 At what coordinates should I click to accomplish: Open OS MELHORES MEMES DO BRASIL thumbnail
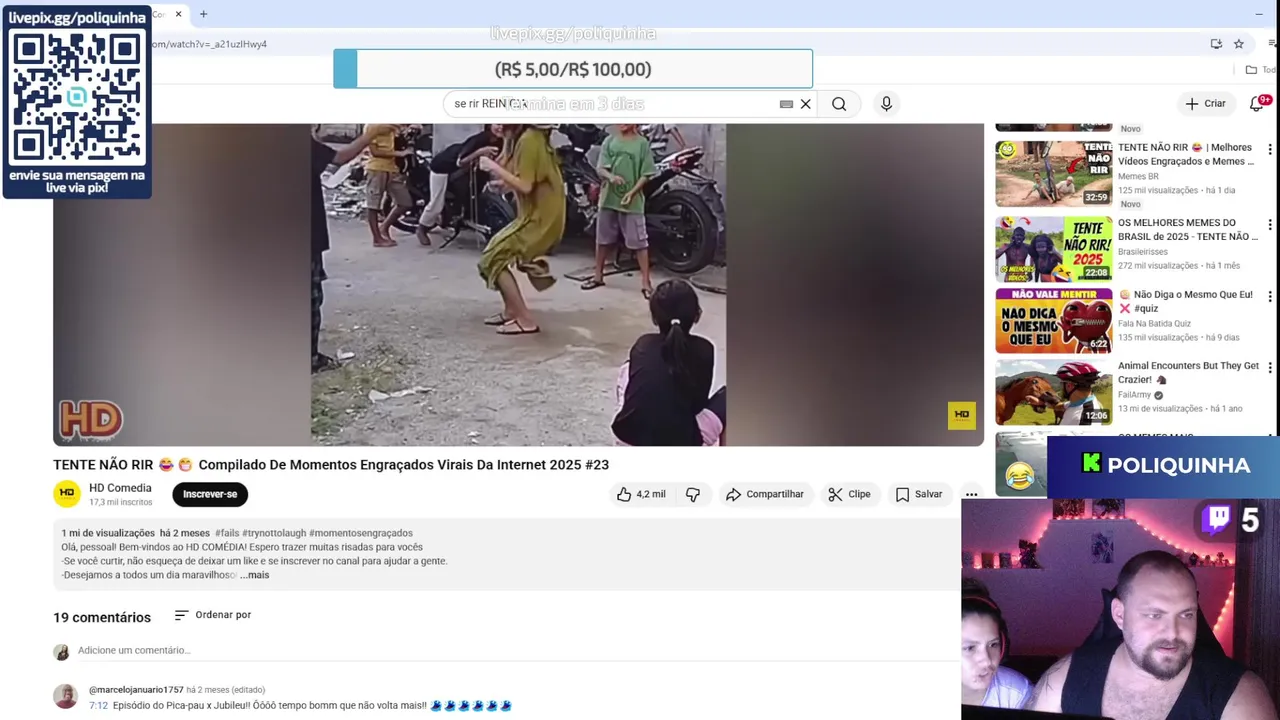click(x=1053, y=249)
